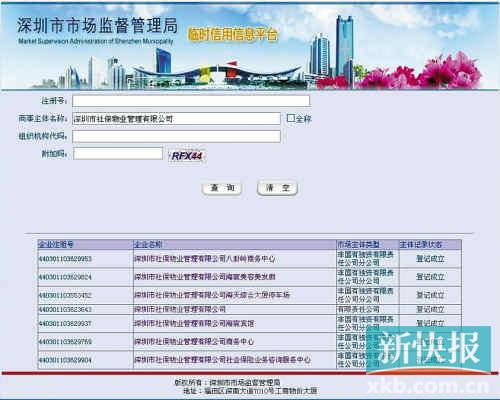Image resolution: width=500 pixels, height=400 pixels.
Task: Open the 海富宾馆 company record
Action: [x=194, y=323]
